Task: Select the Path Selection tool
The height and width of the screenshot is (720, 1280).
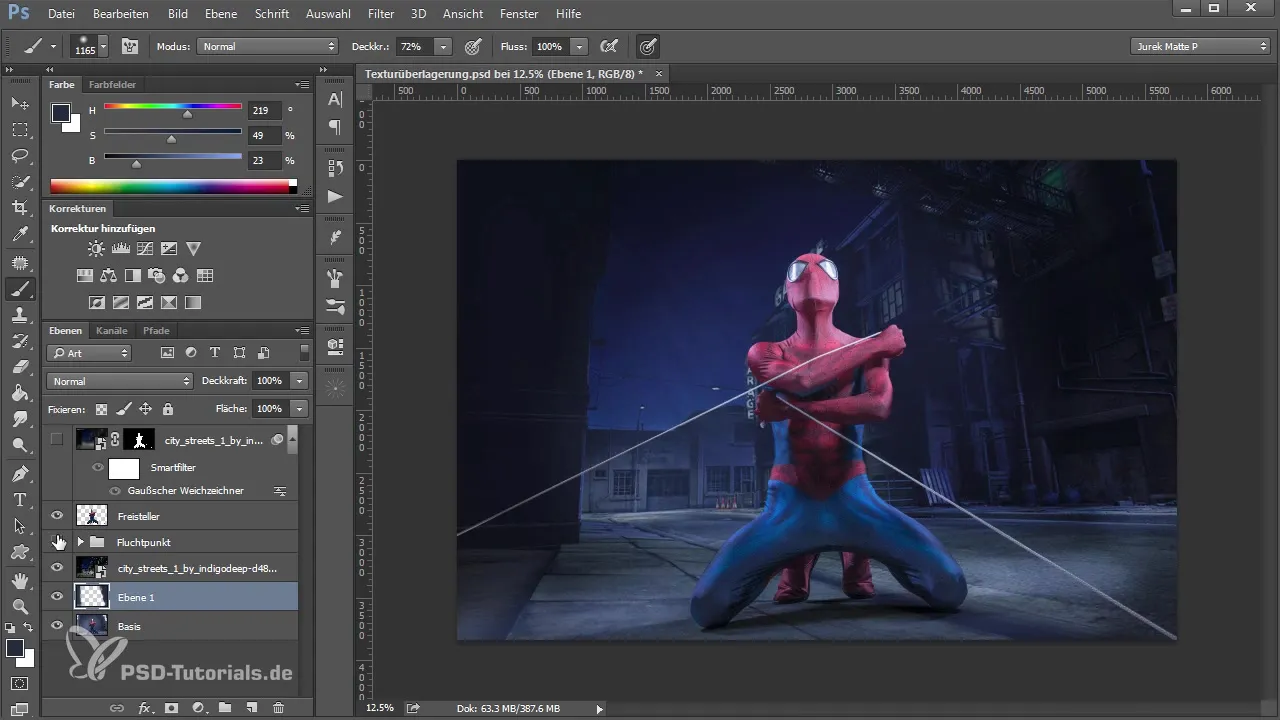Action: tap(20, 525)
